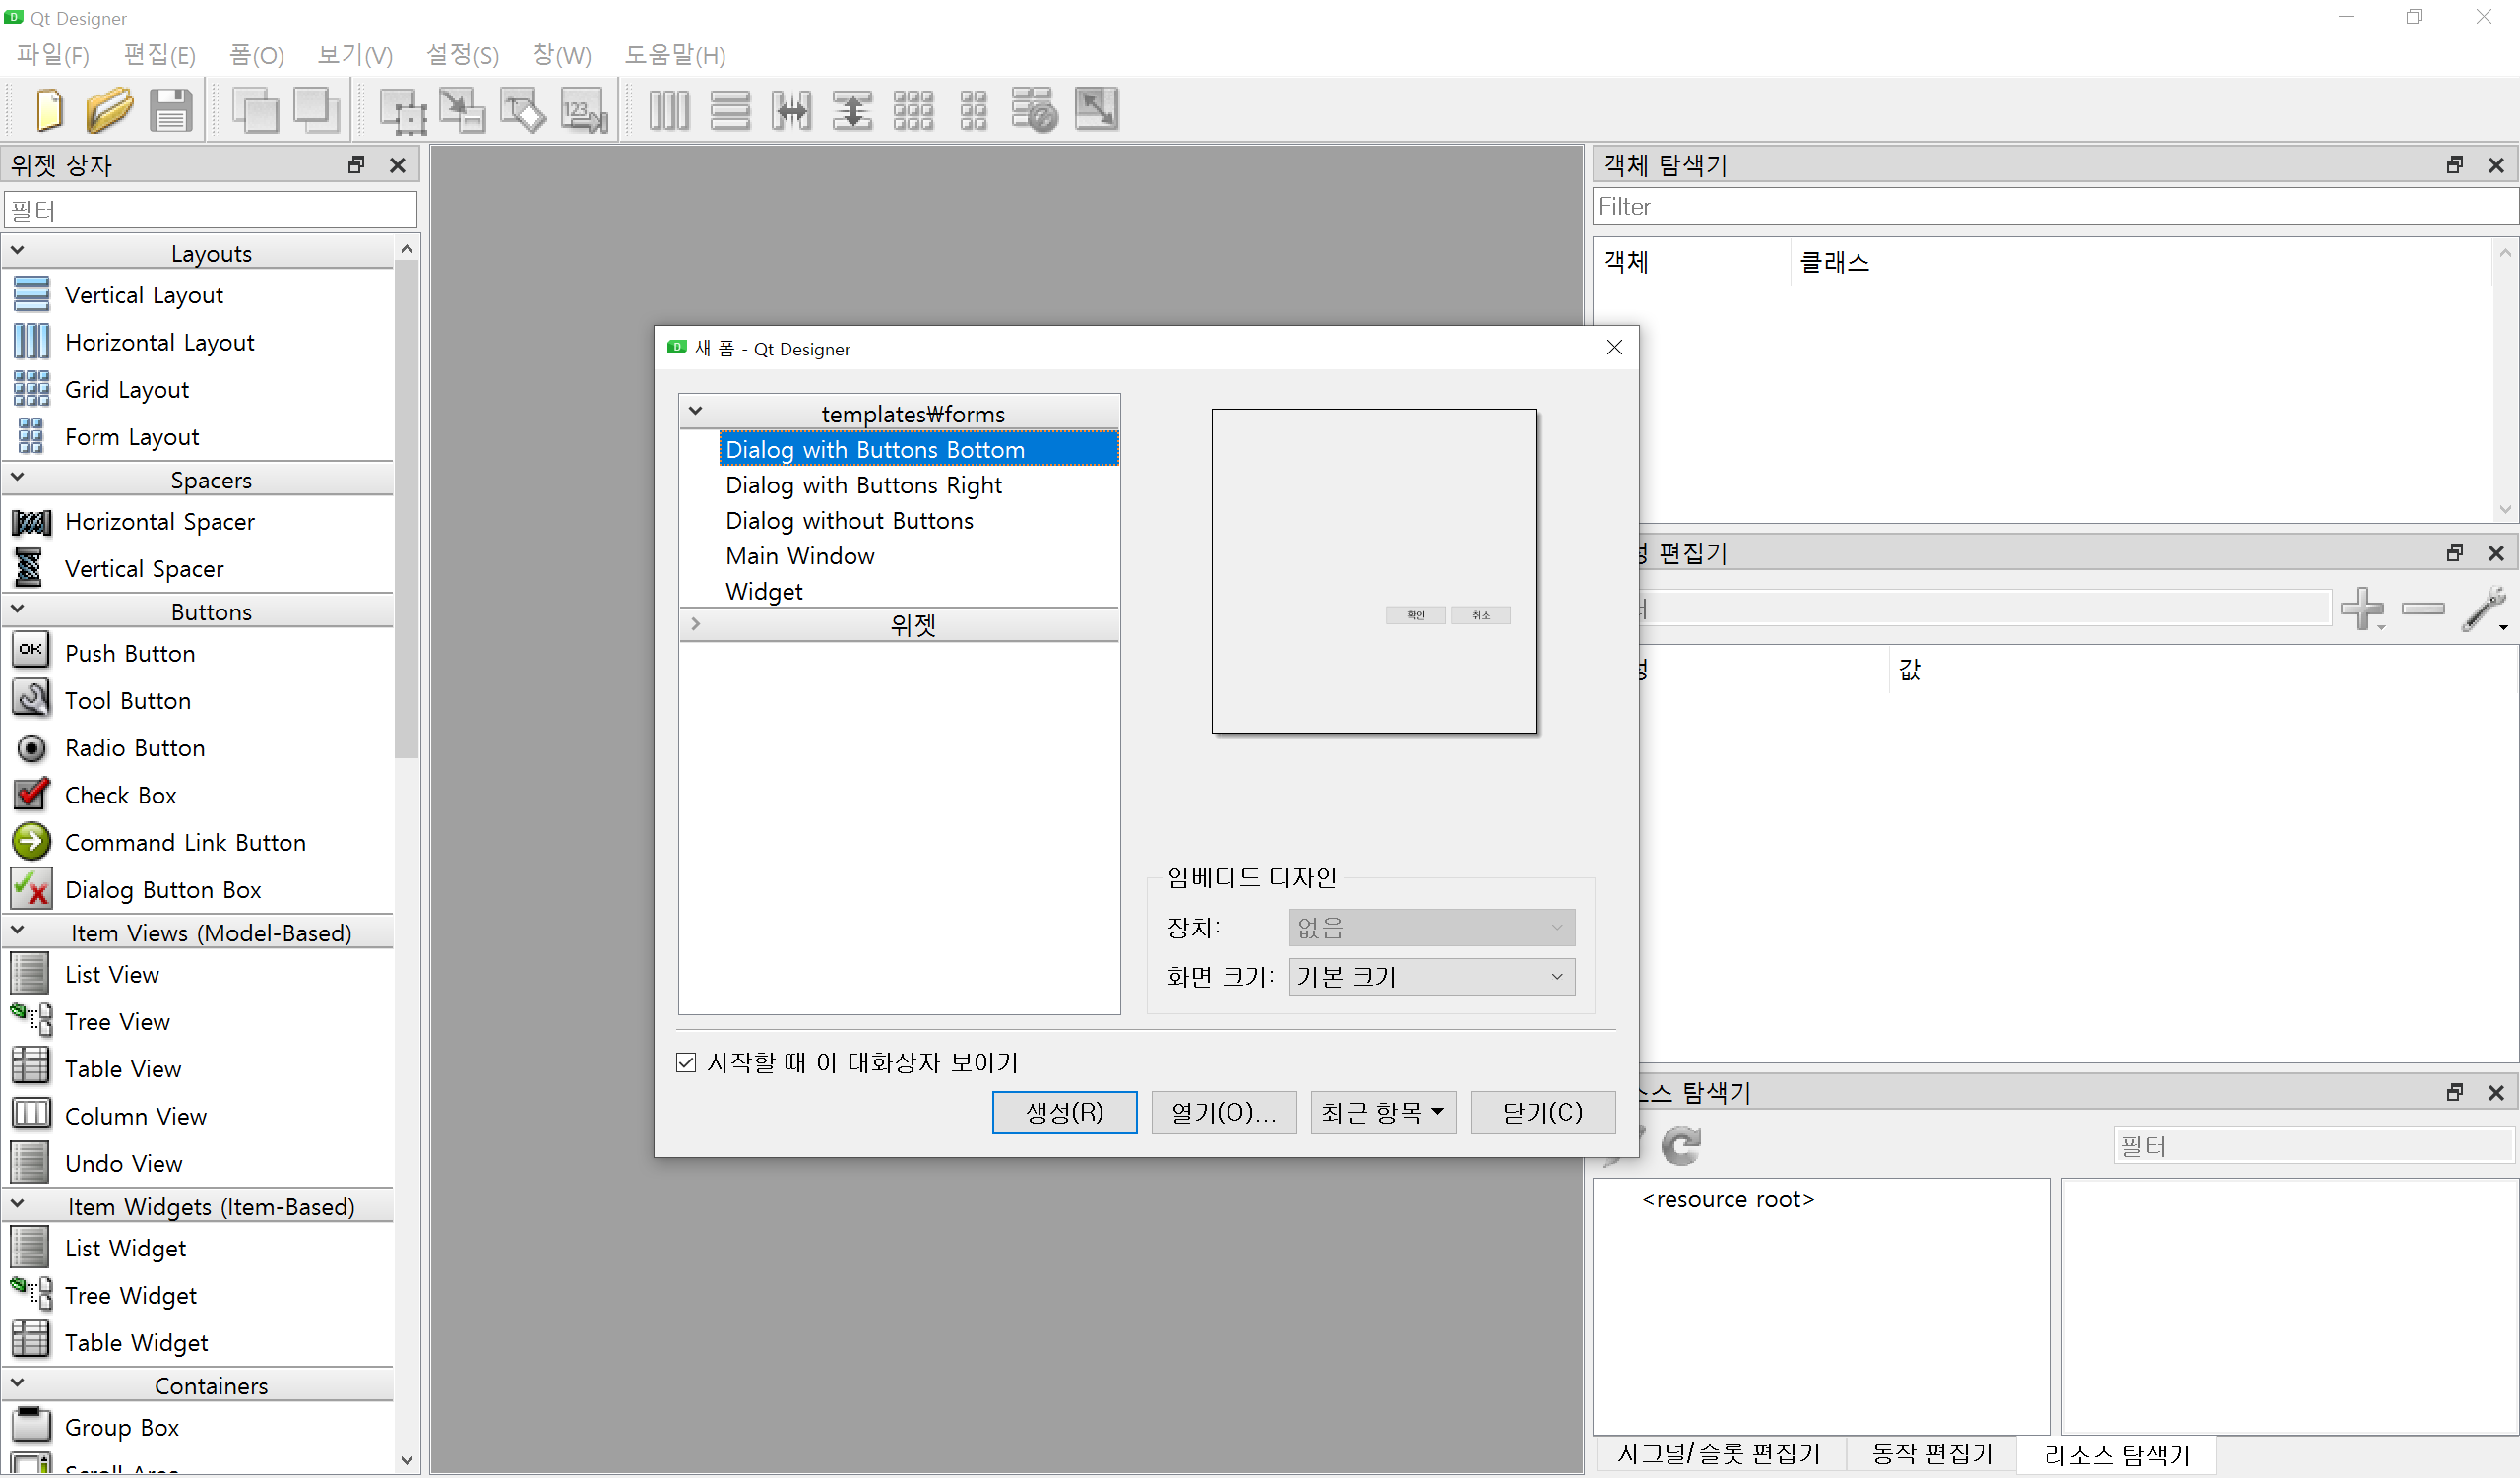Viewport: 2520px width, 1478px height.
Task: Click the green plus add property icon
Action: (x=2363, y=609)
